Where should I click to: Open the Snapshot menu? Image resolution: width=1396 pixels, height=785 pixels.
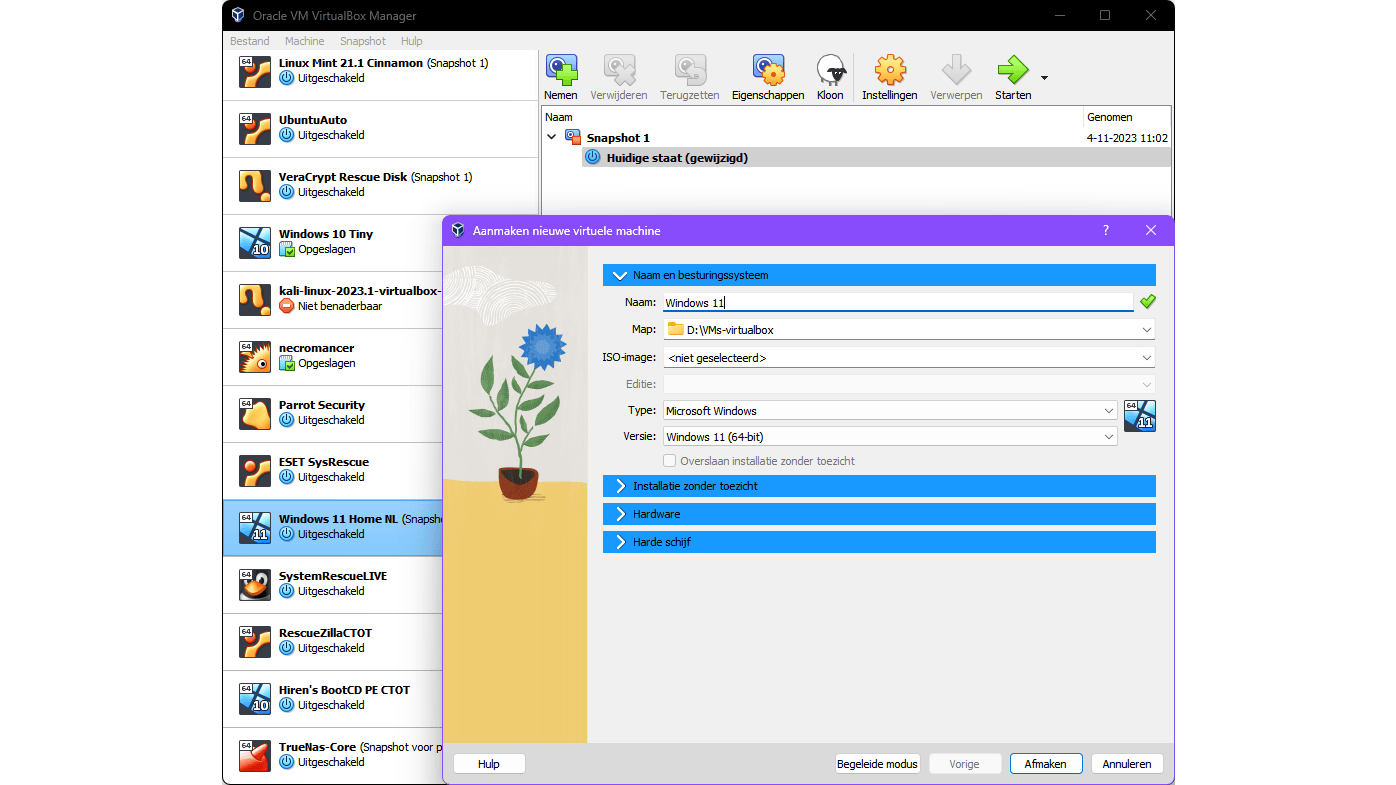tap(362, 41)
